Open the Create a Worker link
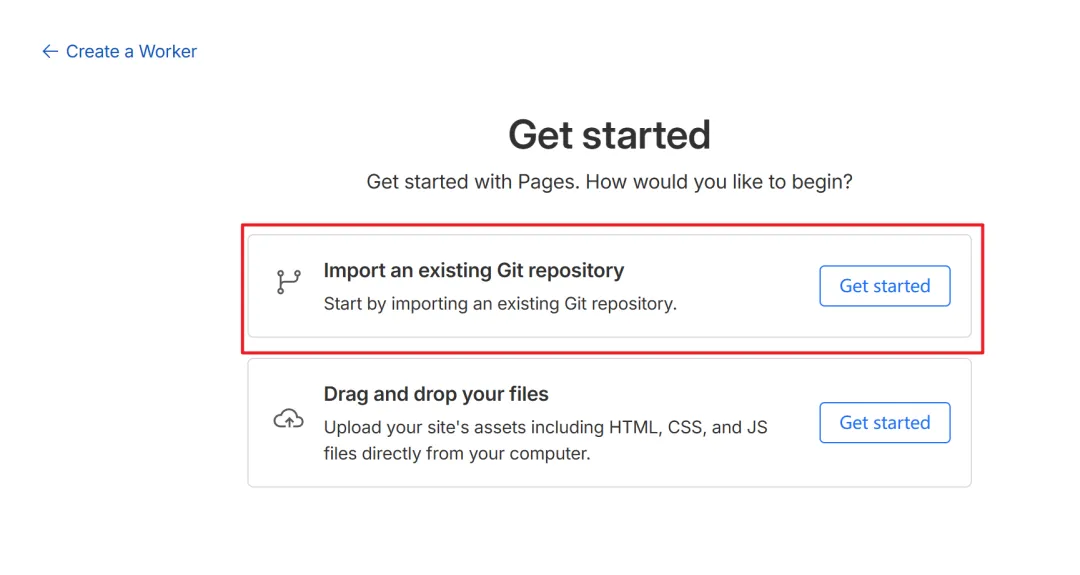The width and height of the screenshot is (1080, 575). (x=119, y=52)
